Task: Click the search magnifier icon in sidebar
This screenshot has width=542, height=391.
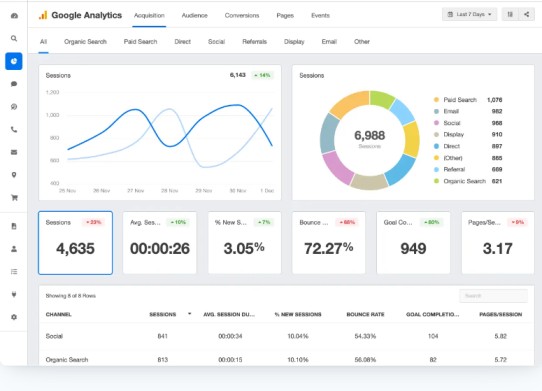Action: coord(14,38)
